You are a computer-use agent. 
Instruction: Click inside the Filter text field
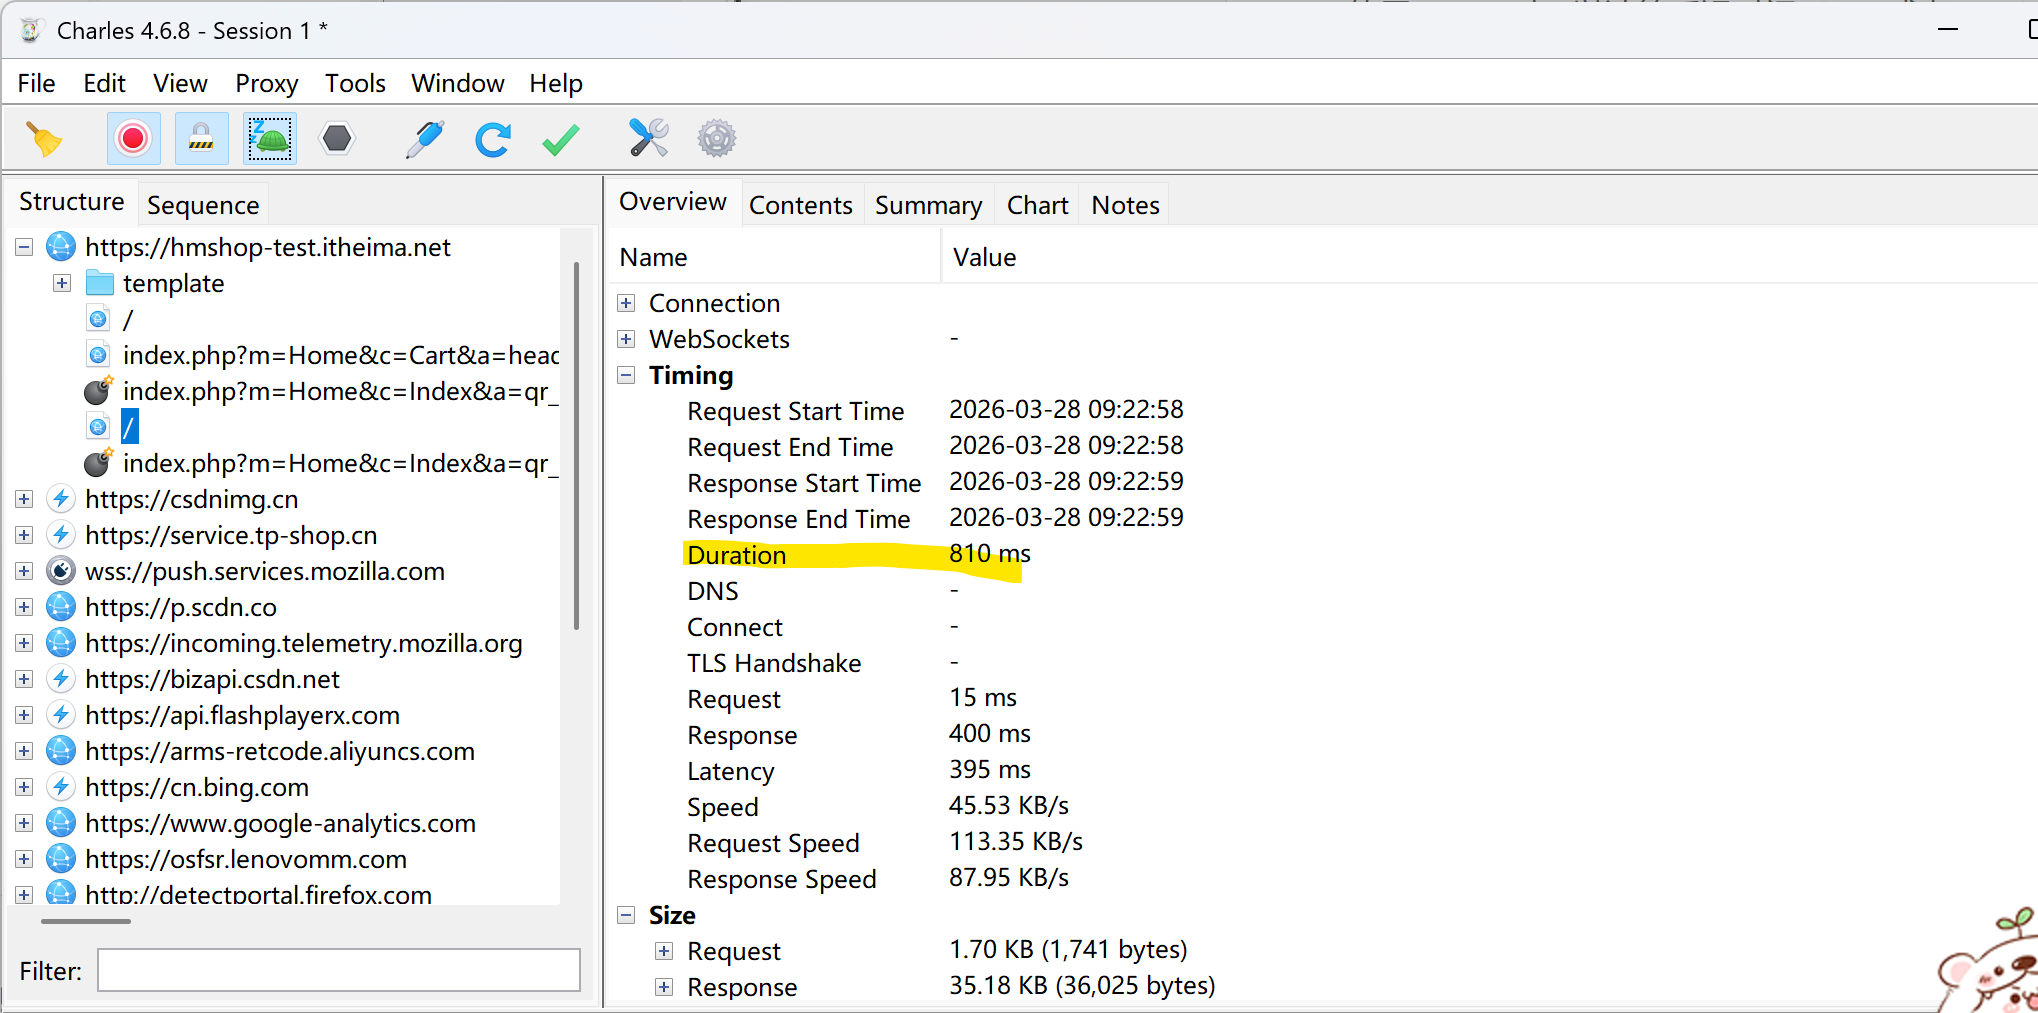[x=338, y=970]
